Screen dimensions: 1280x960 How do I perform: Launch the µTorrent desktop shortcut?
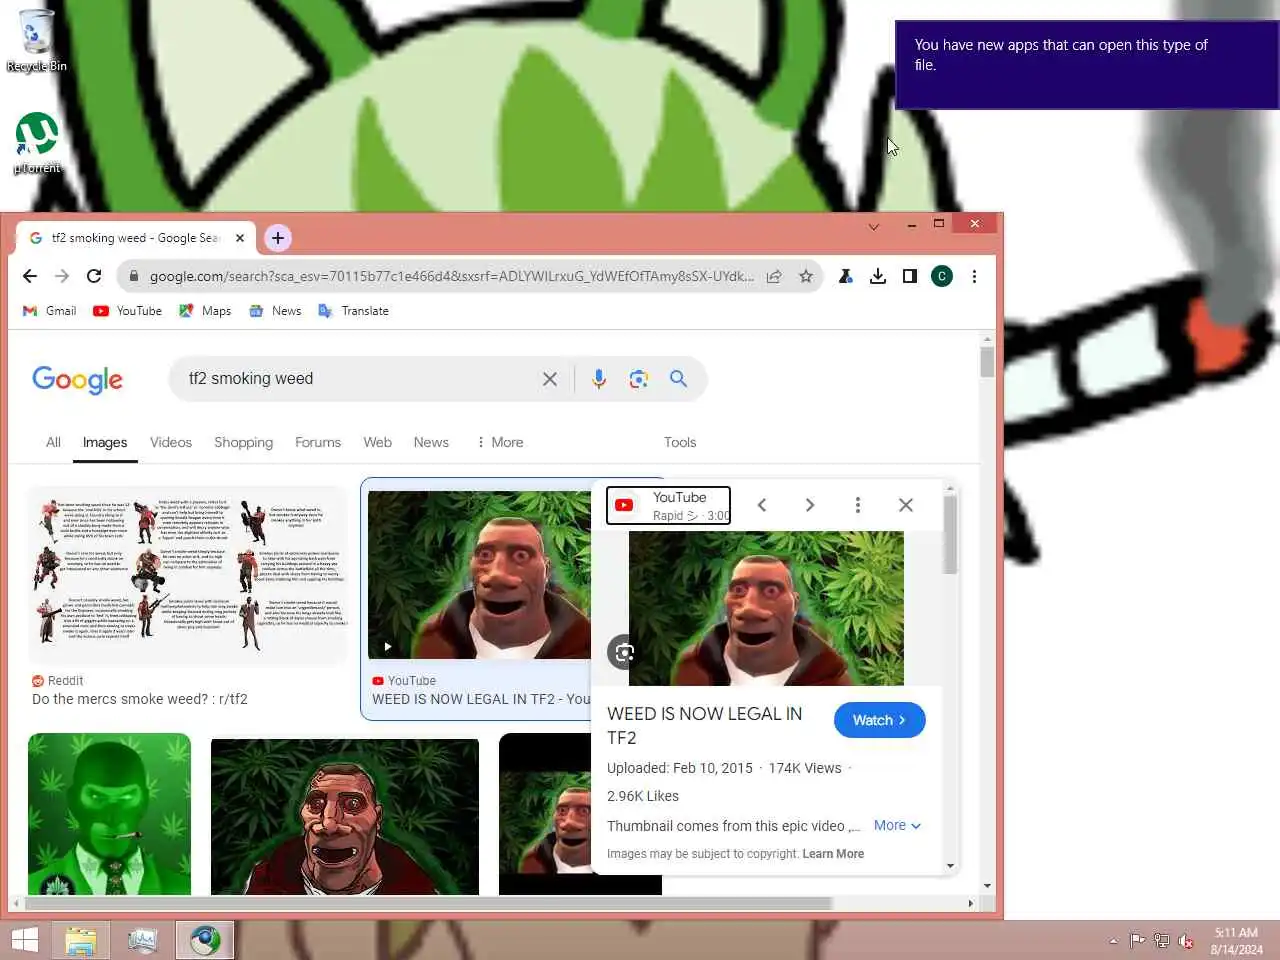click(x=36, y=142)
